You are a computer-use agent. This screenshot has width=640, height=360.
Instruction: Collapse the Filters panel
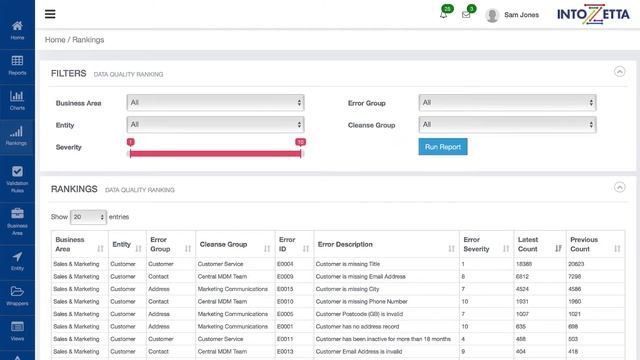pos(619,71)
